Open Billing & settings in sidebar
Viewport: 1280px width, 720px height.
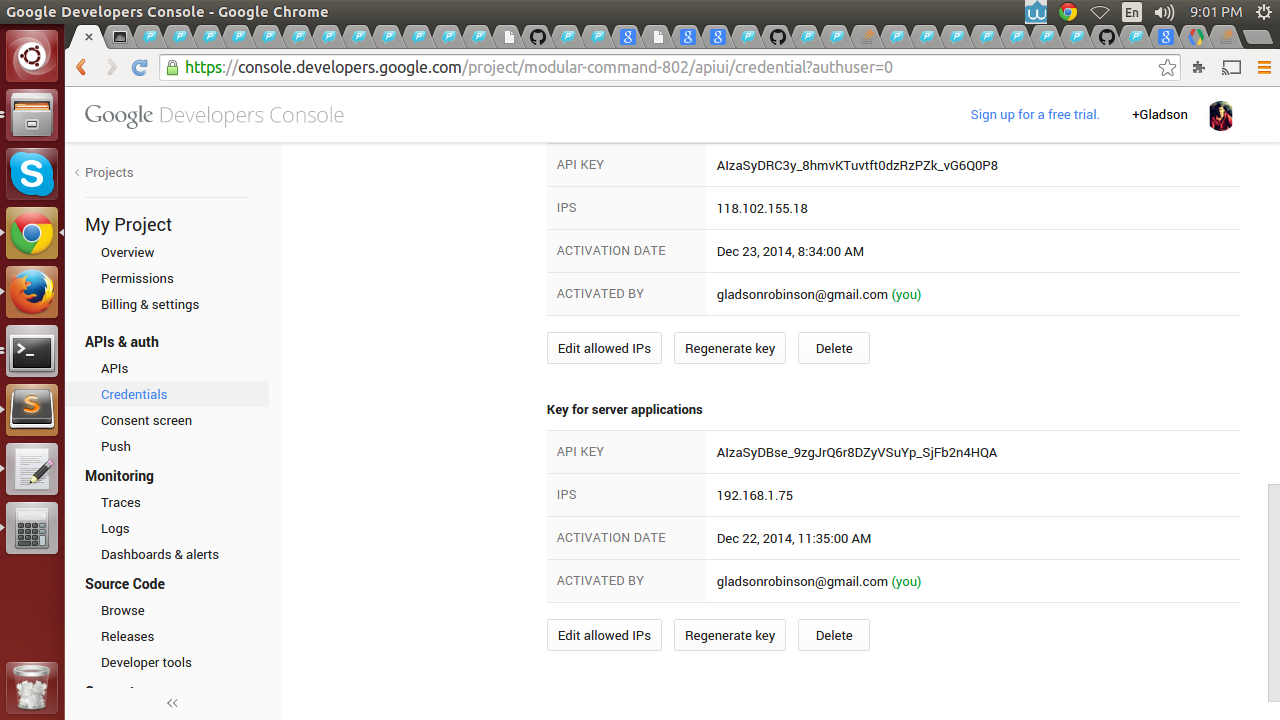coord(150,304)
